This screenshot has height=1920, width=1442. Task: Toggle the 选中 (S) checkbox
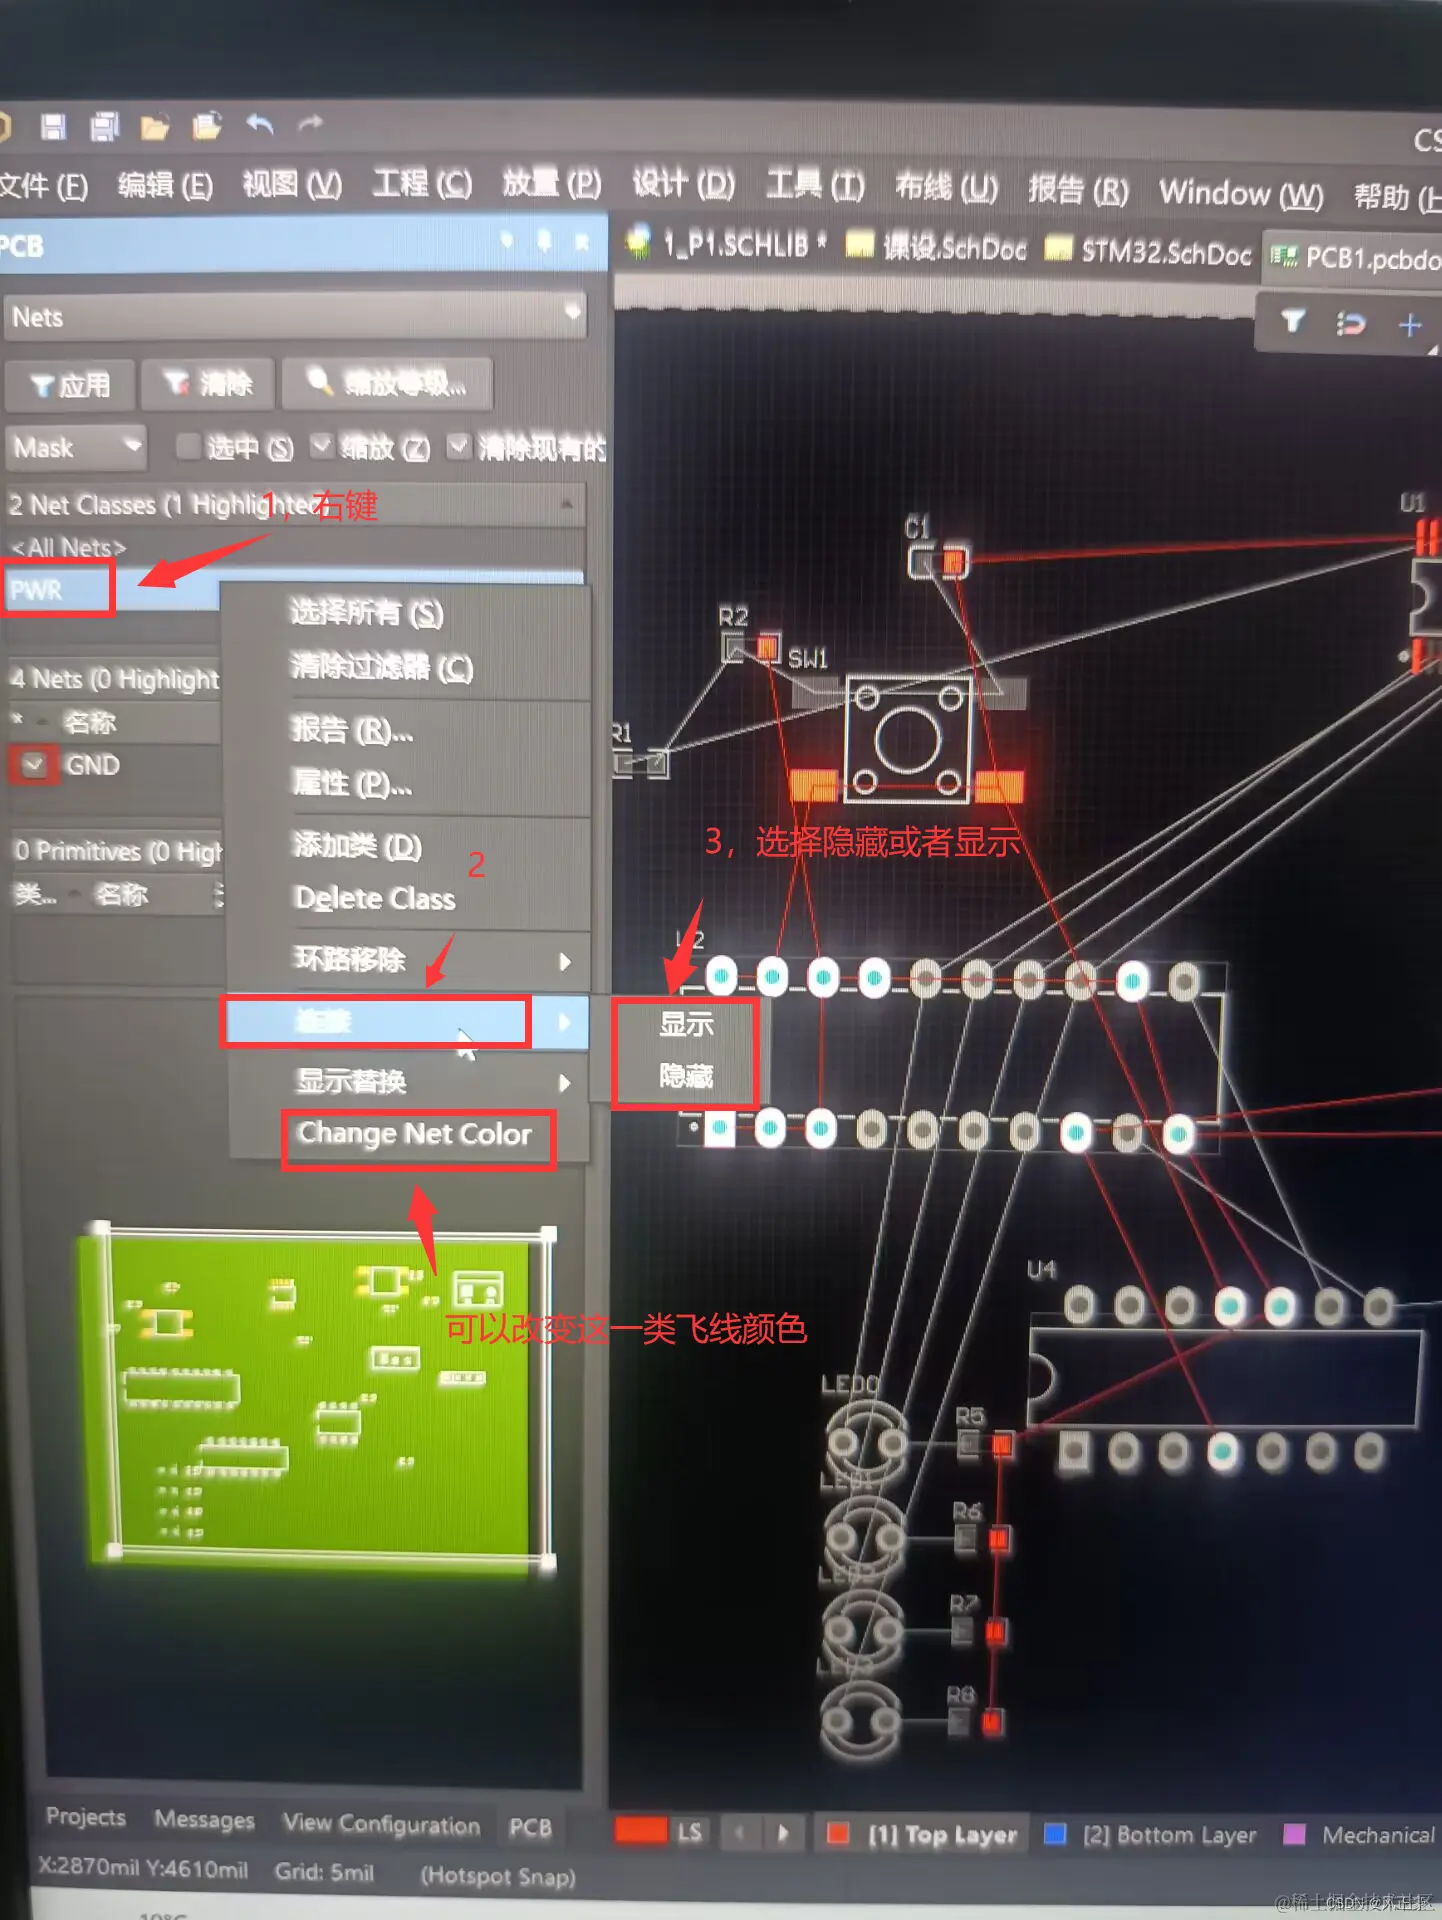click(187, 447)
